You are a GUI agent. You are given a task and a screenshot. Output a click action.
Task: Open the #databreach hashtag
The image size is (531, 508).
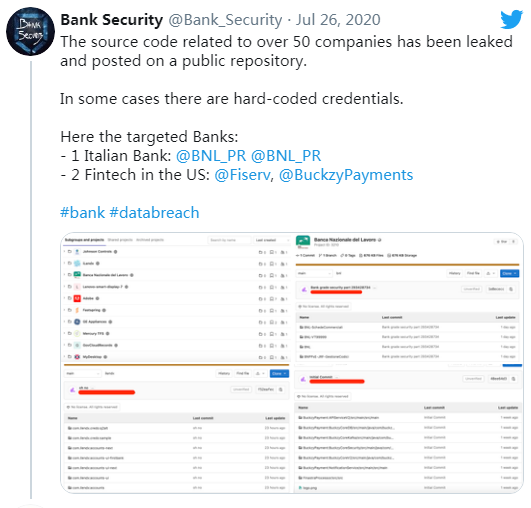(154, 213)
